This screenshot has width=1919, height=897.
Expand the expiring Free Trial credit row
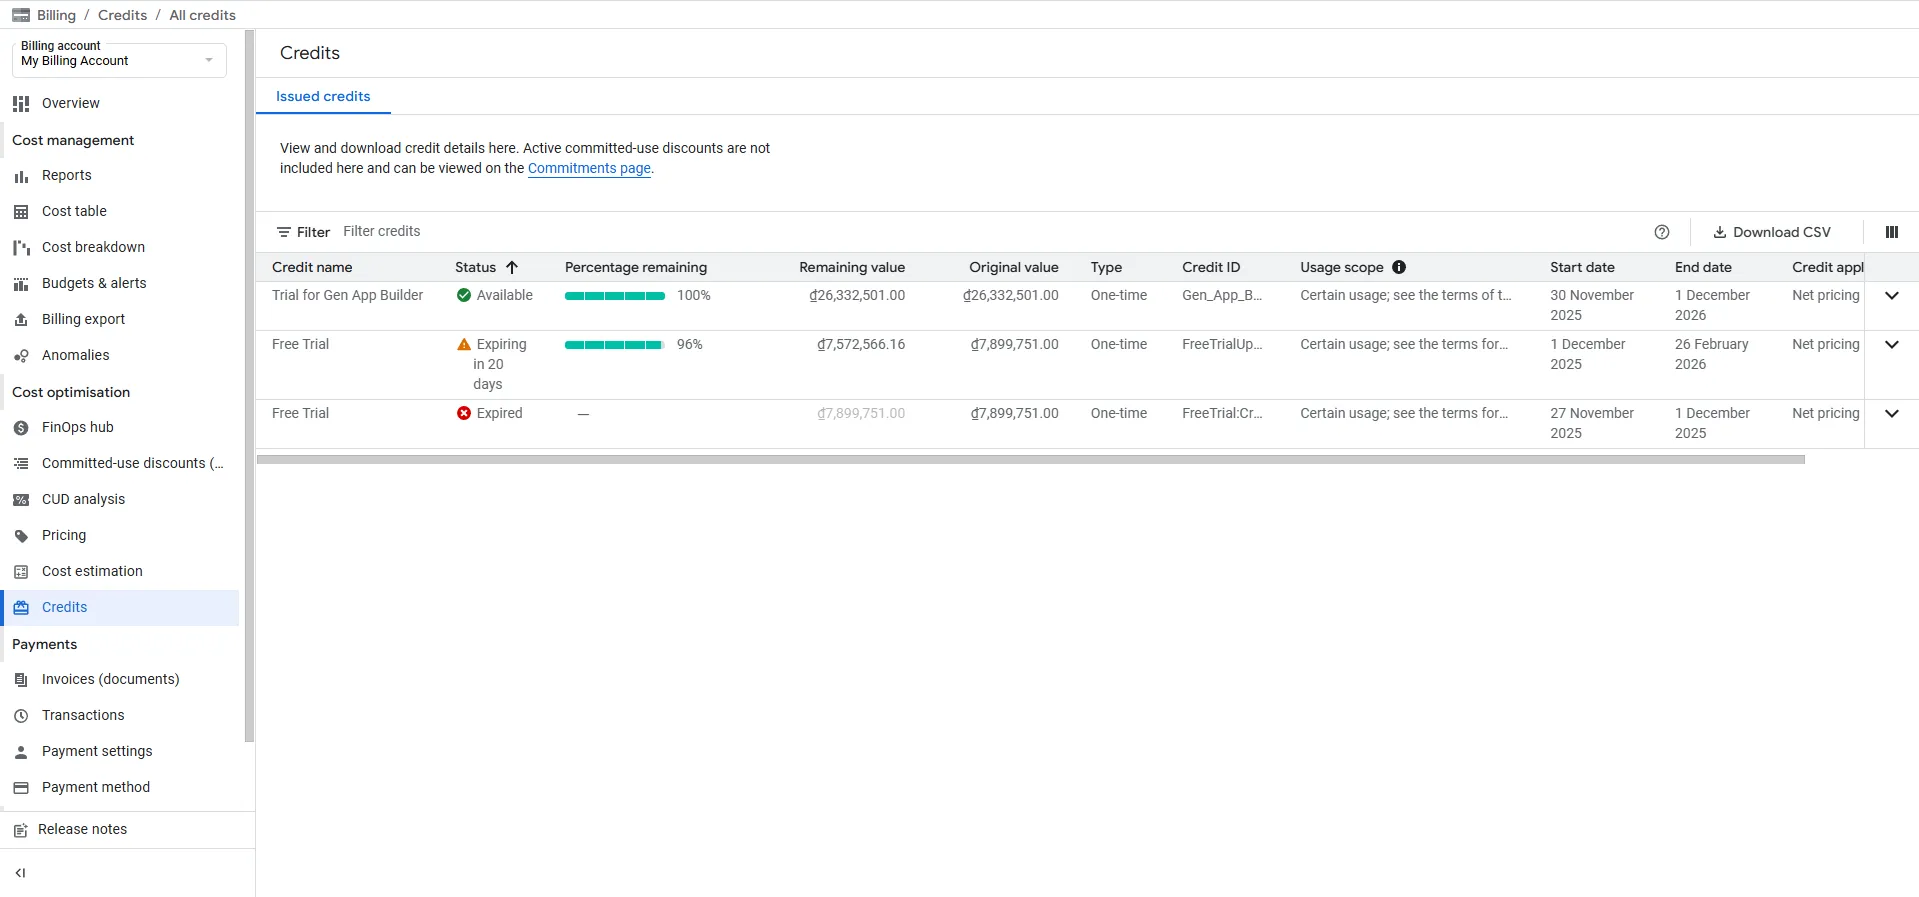[1892, 345]
